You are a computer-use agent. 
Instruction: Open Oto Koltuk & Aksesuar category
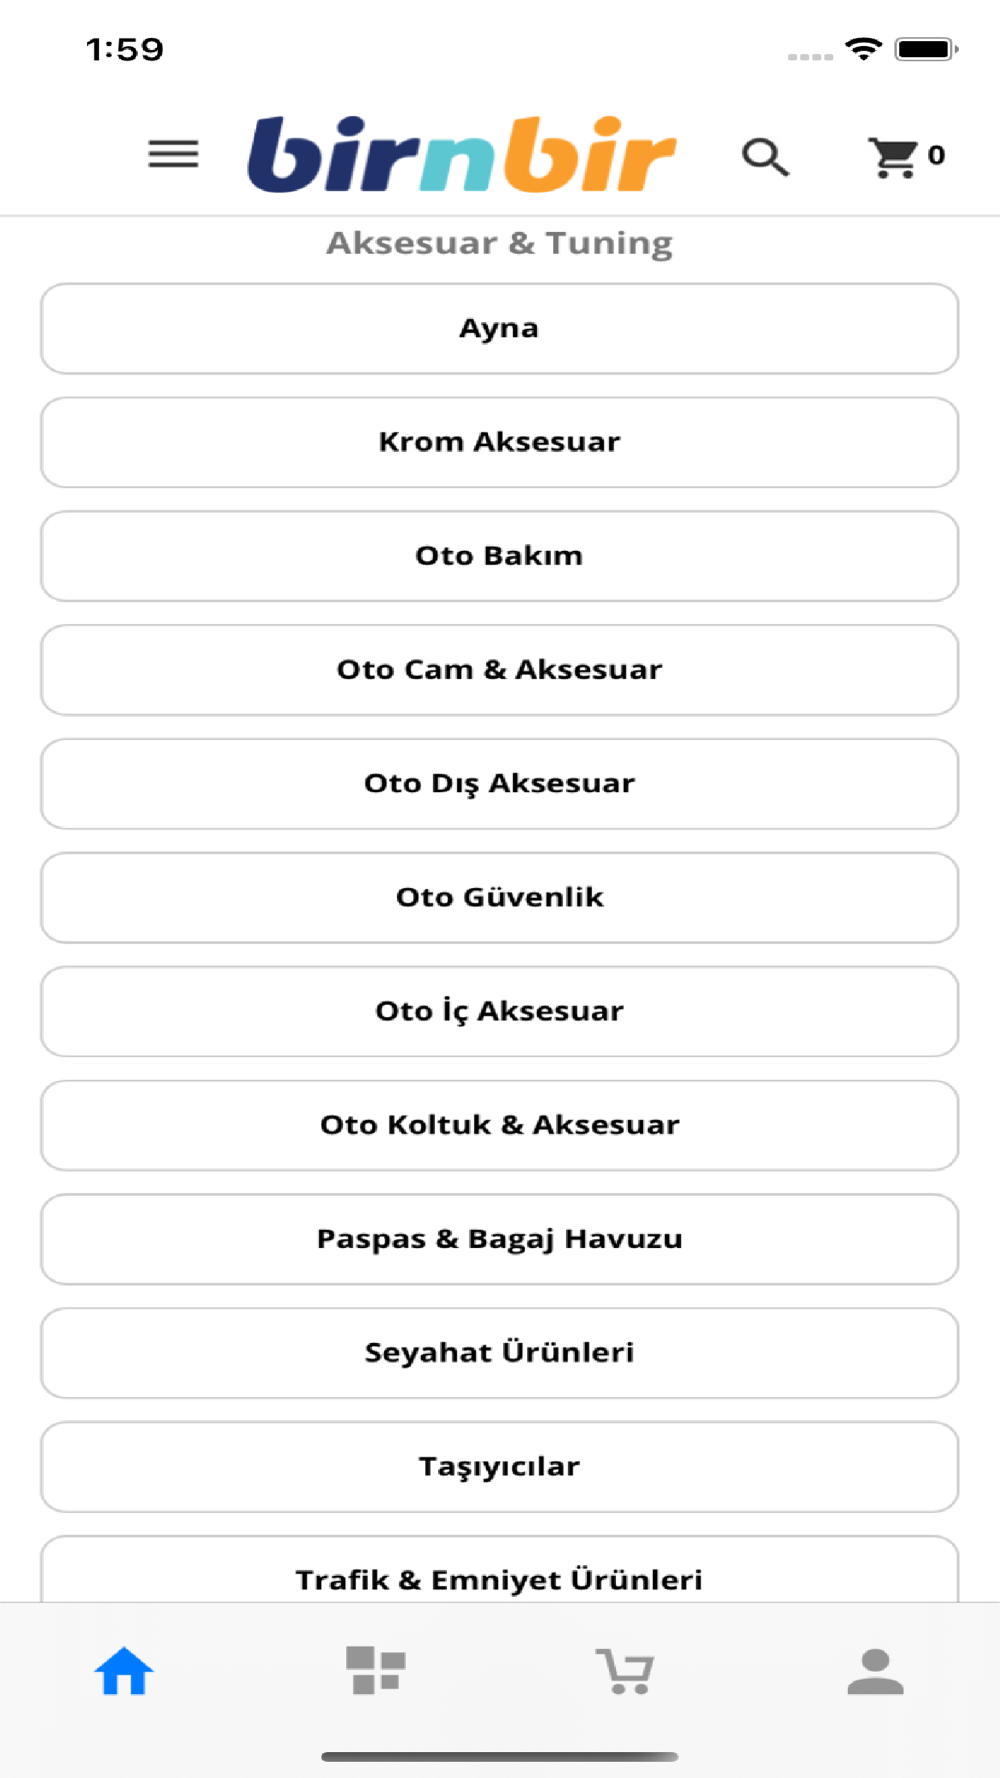[x=499, y=1125]
